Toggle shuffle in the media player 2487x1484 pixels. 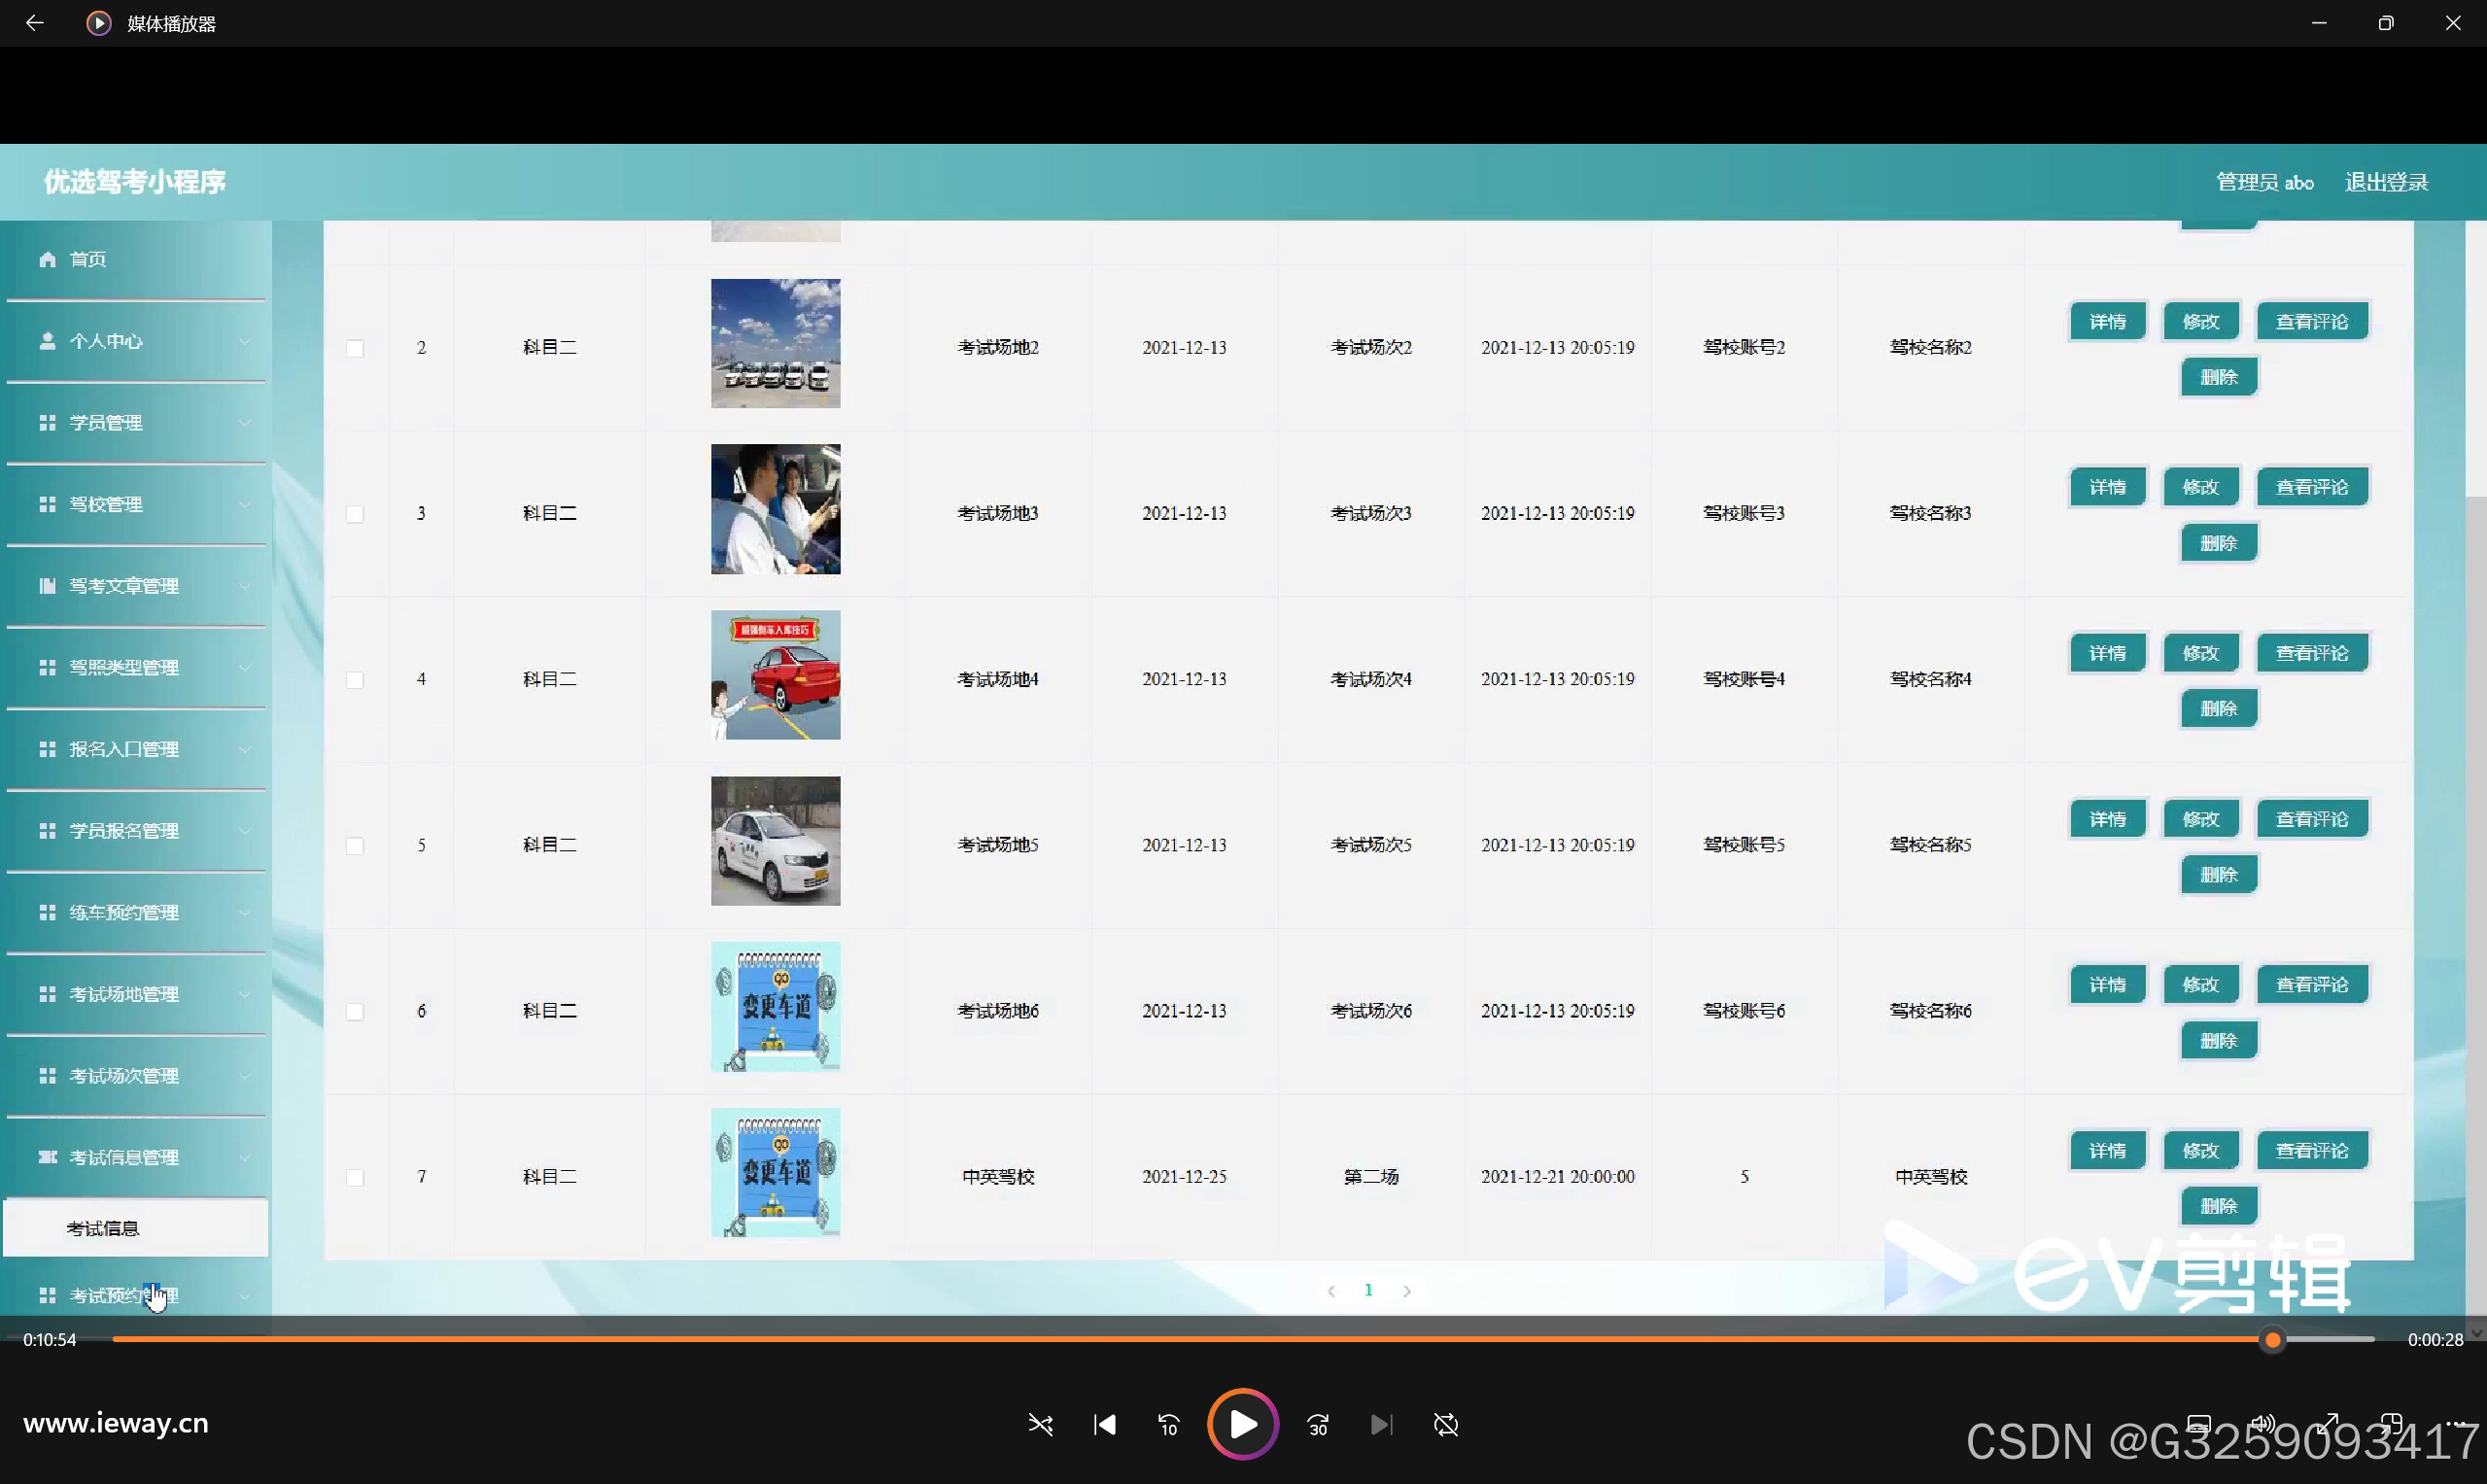click(1040, 1424)
